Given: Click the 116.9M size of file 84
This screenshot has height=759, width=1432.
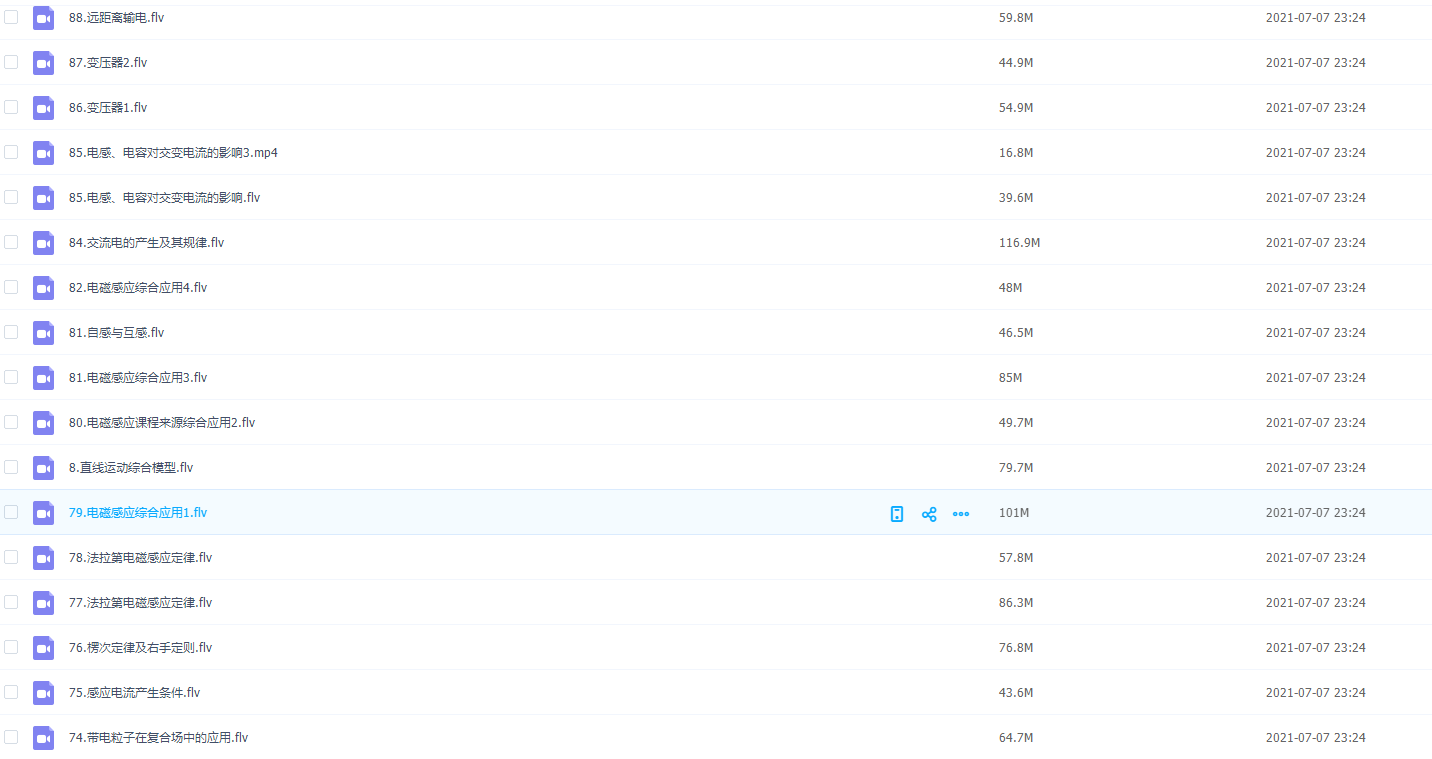Looking at the screenshot, I should tap(1019, 243).
